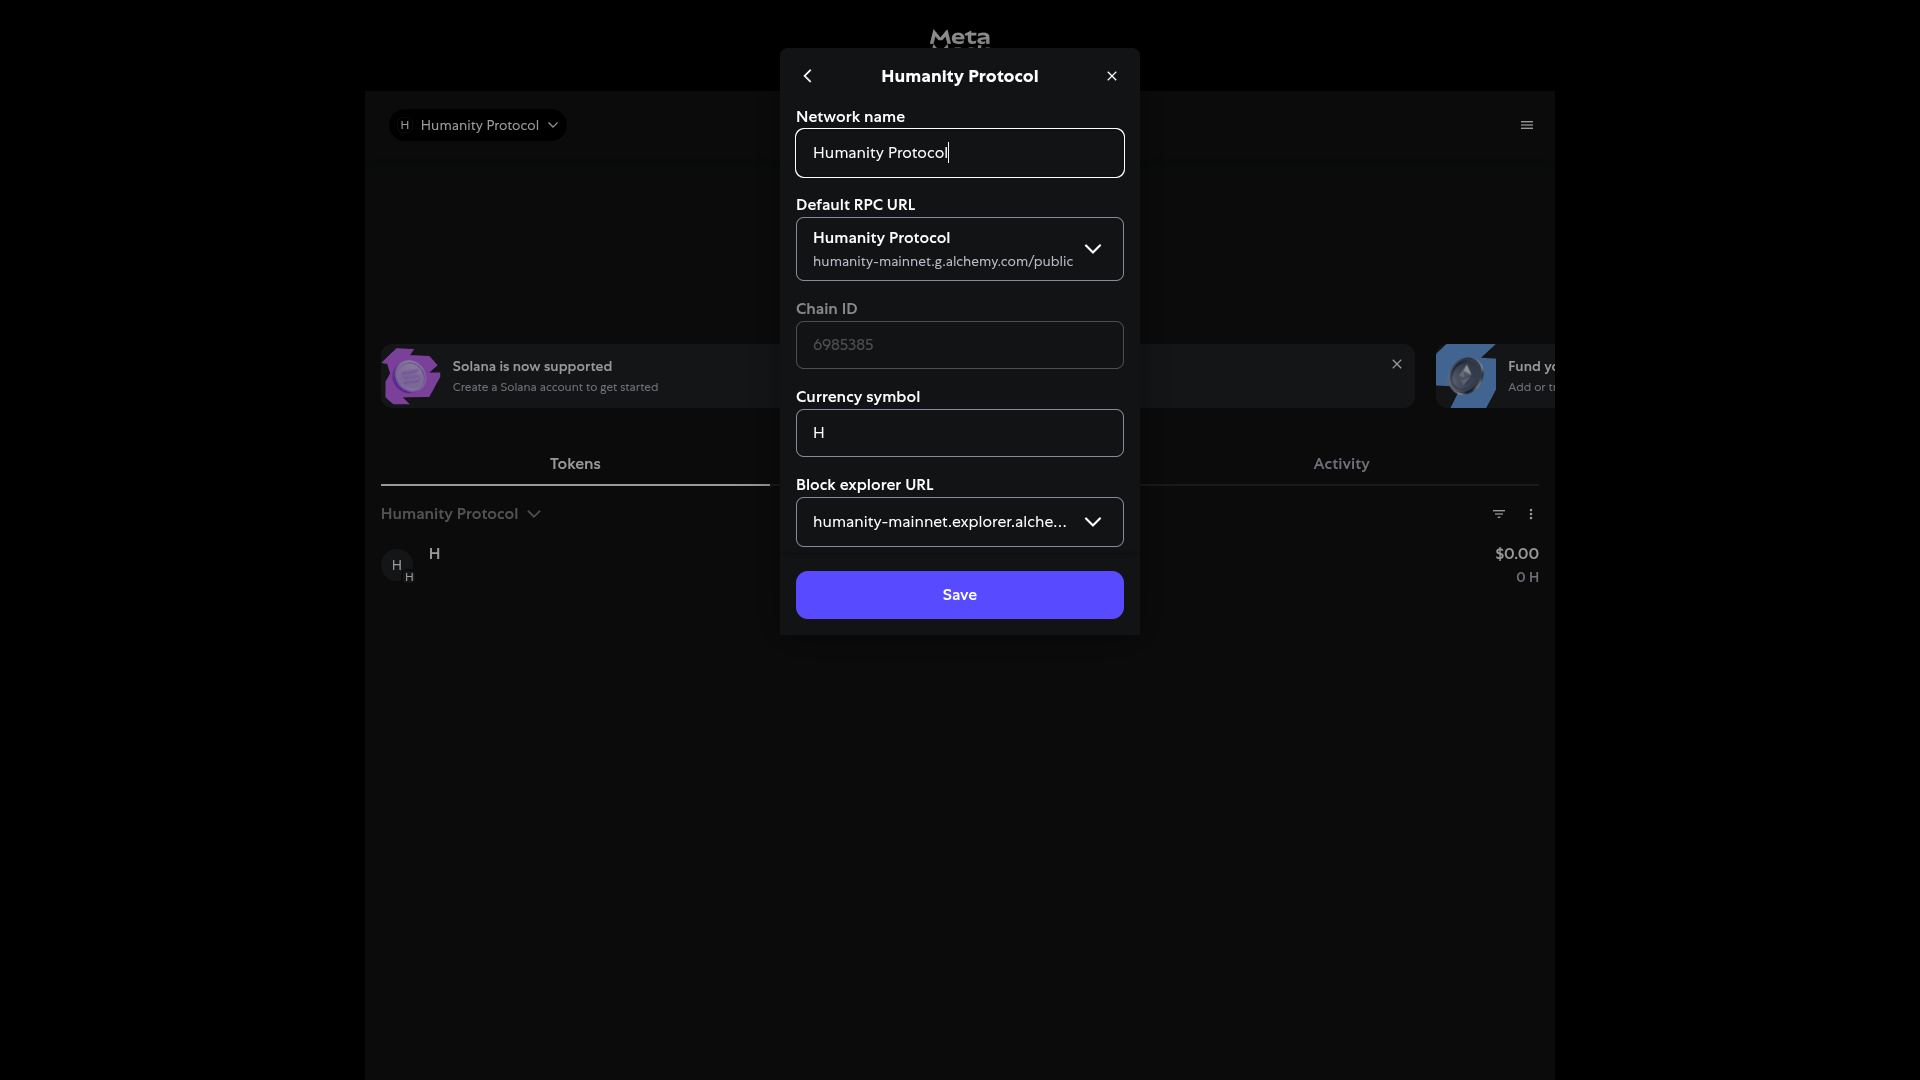
Task: Dismiss the Solana supported banner
Action: click(1396, 364)
